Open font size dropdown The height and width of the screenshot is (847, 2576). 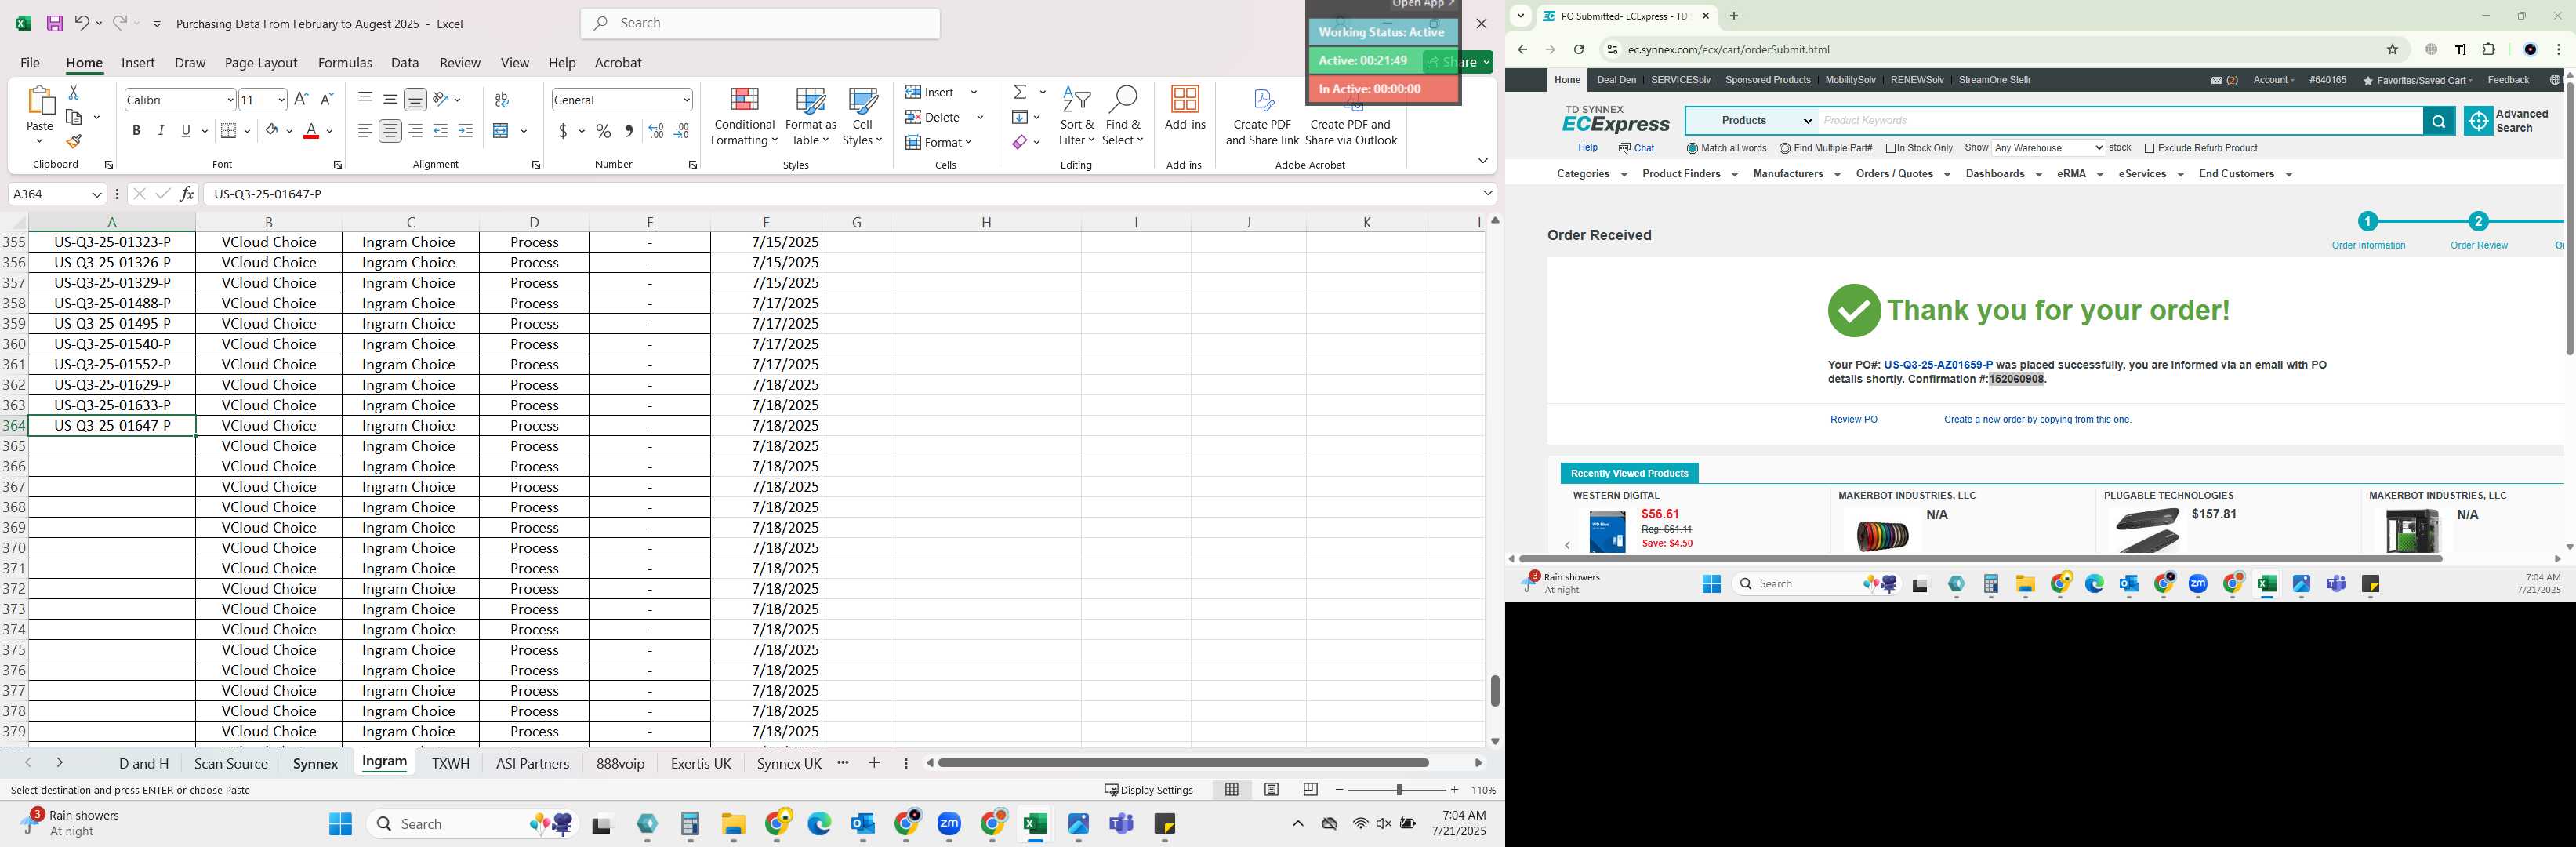281,99
